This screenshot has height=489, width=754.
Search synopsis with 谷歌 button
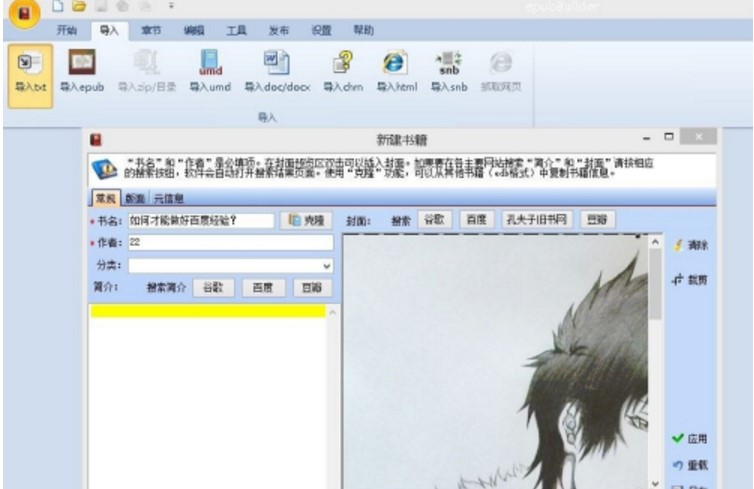click(213, 288)
